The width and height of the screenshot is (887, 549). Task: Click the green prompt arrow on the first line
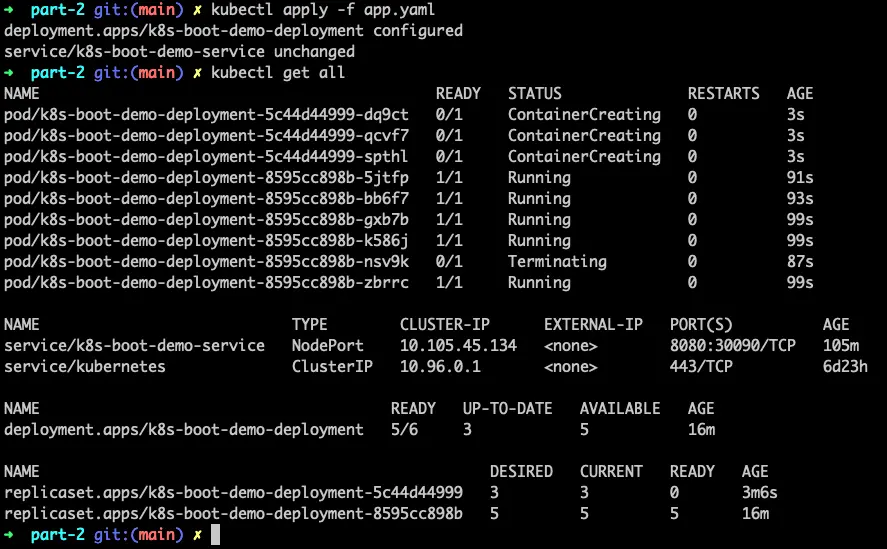point(10,9)
